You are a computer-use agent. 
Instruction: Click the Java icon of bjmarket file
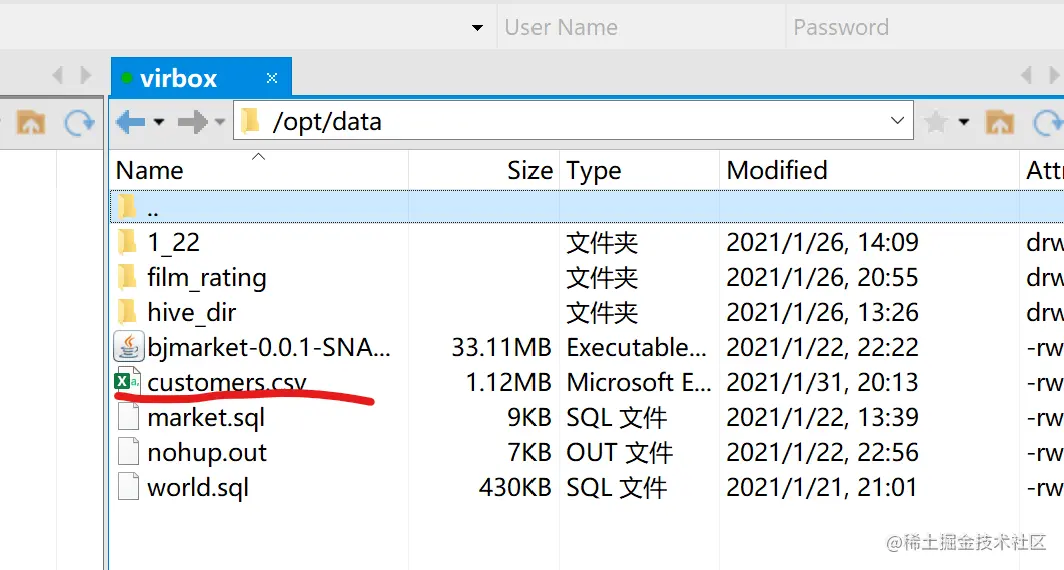[129, 347]
